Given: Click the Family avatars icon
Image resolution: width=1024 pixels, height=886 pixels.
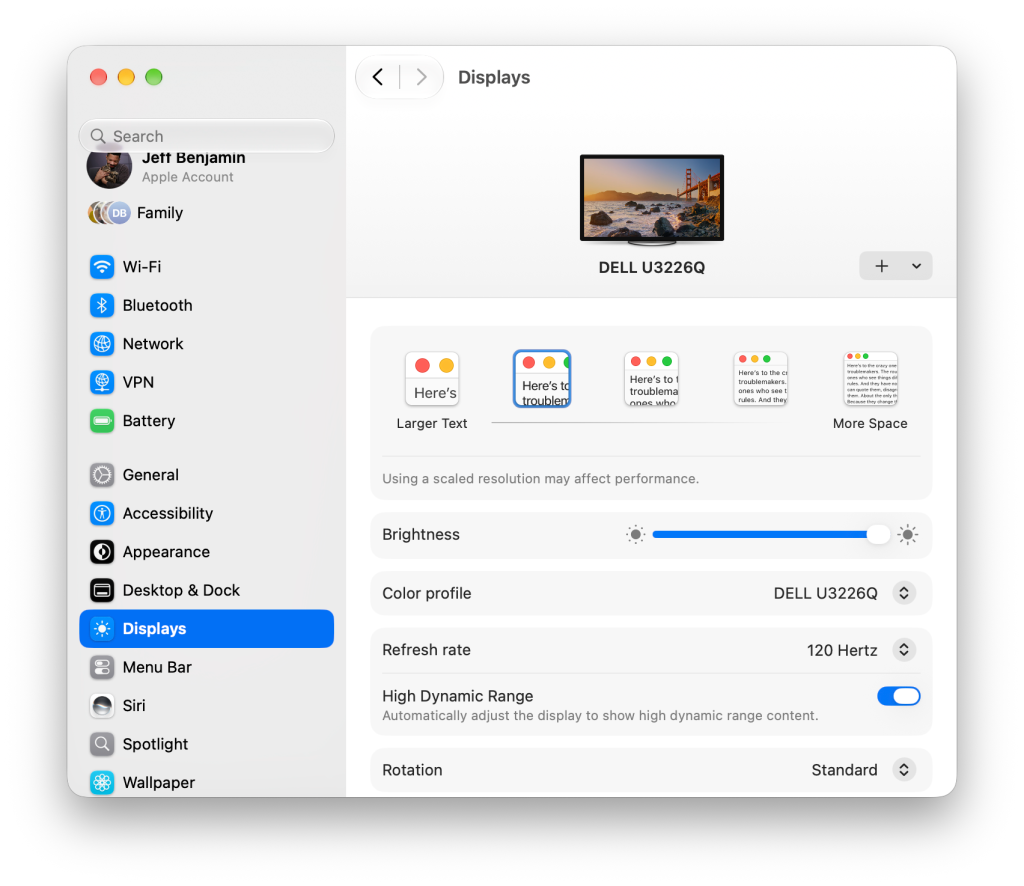Looking at the screenshot, I should (x=109, y=213).
